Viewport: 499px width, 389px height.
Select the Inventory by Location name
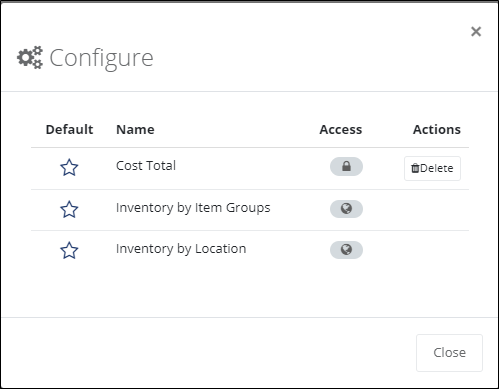click(x=181, y=249)
